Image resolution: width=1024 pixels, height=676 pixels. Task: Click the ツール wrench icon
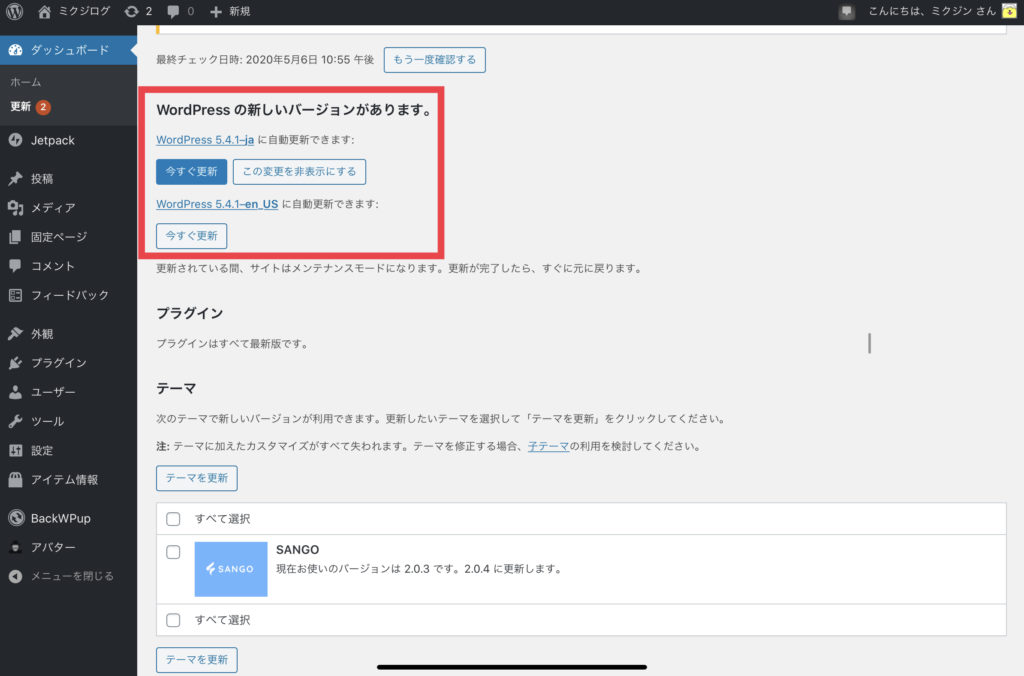15,421
